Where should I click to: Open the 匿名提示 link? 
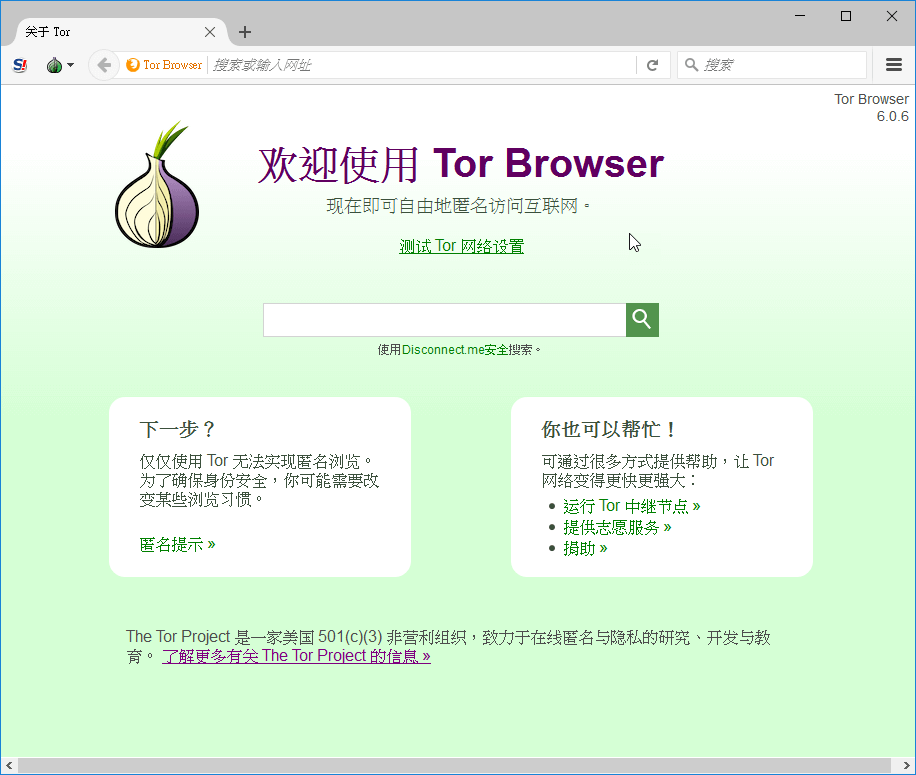point(177,544)
